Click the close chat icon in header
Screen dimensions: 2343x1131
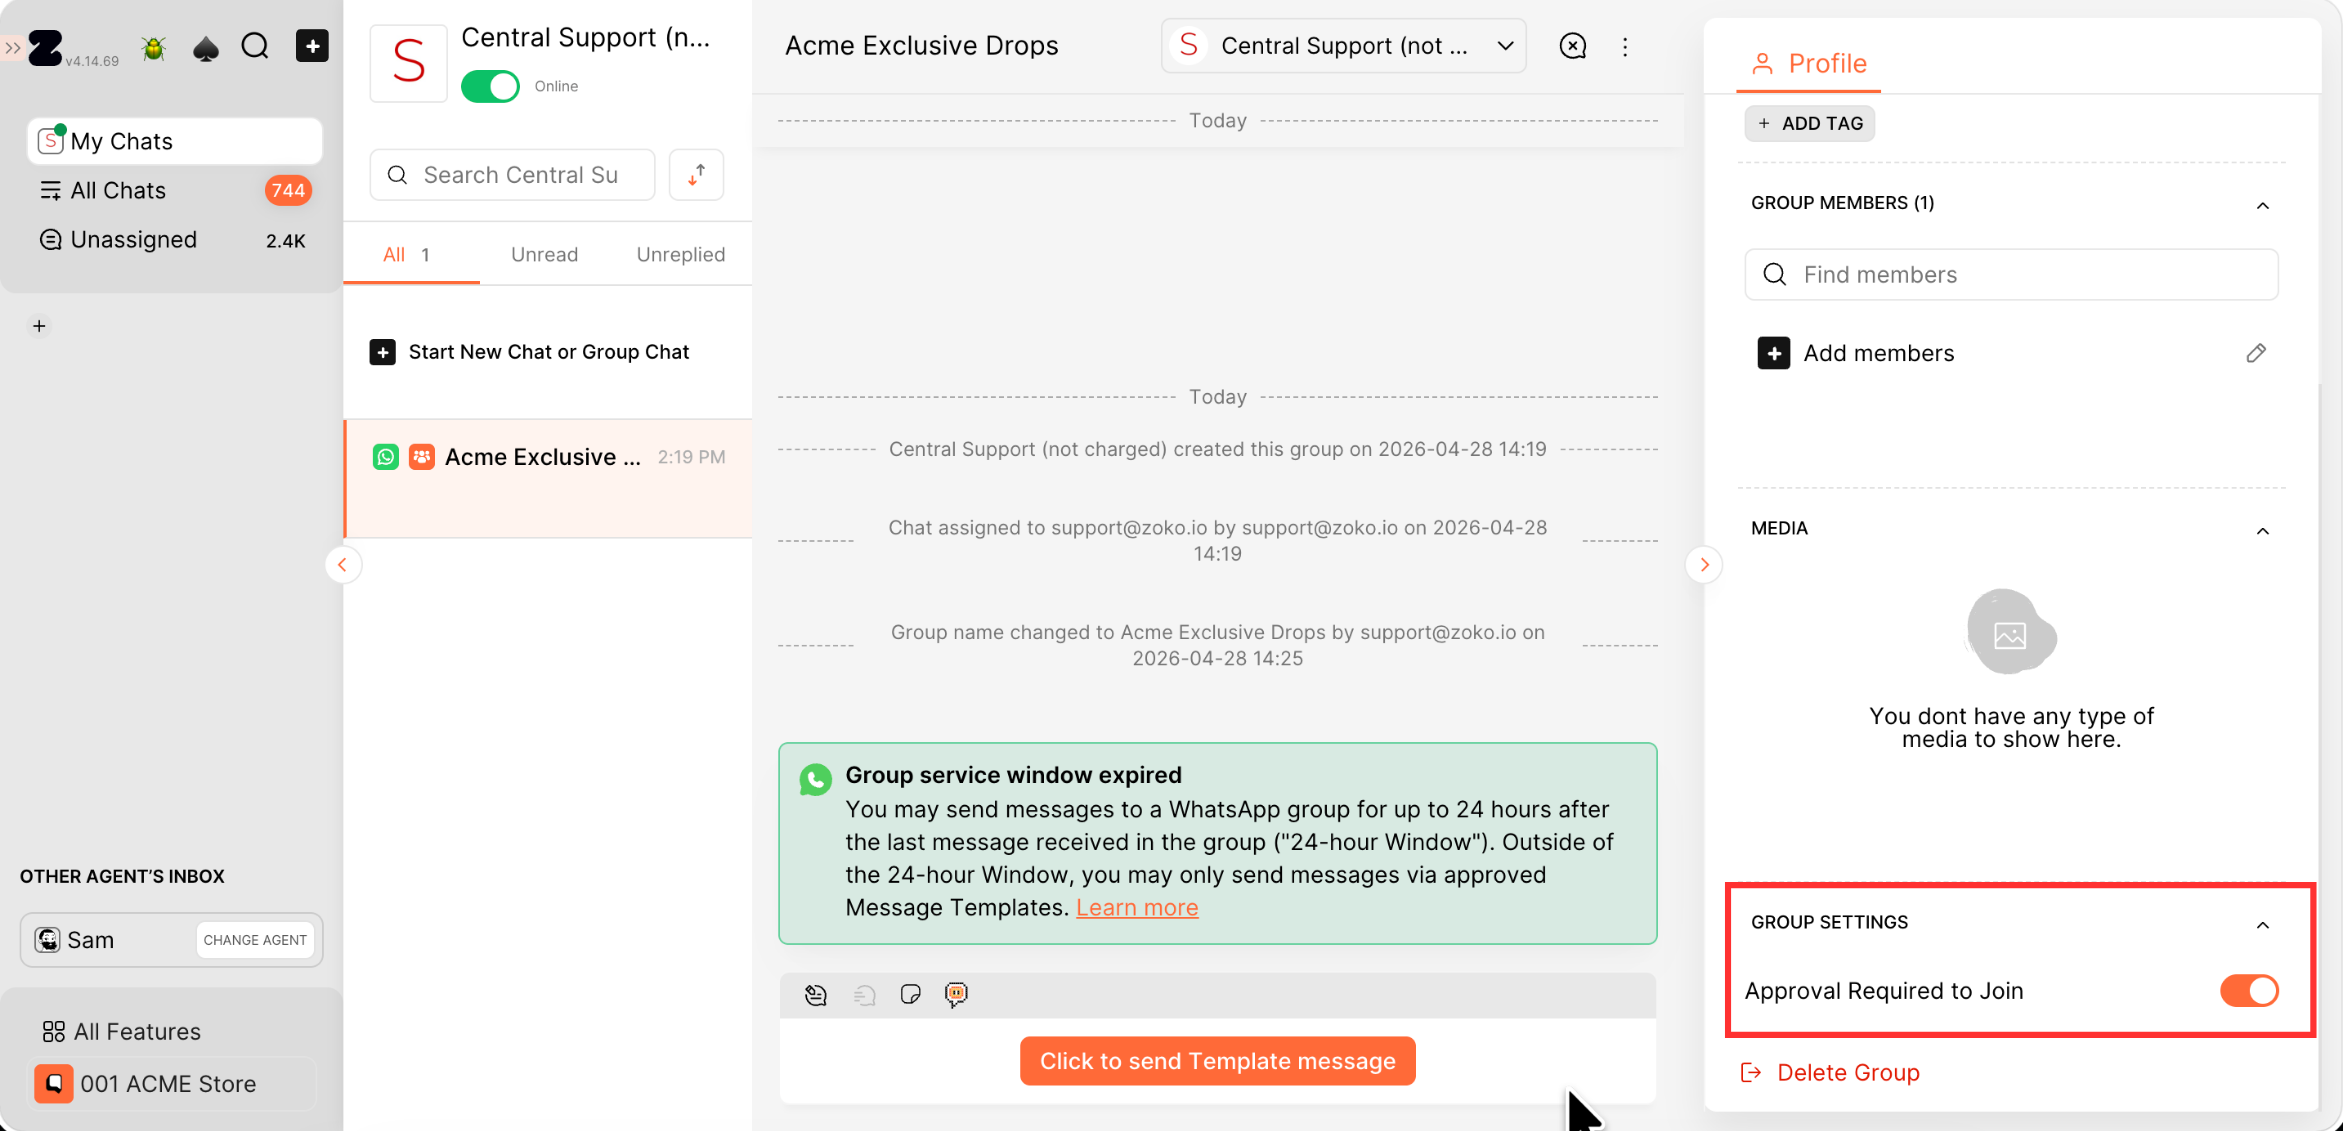[1573, 46]
